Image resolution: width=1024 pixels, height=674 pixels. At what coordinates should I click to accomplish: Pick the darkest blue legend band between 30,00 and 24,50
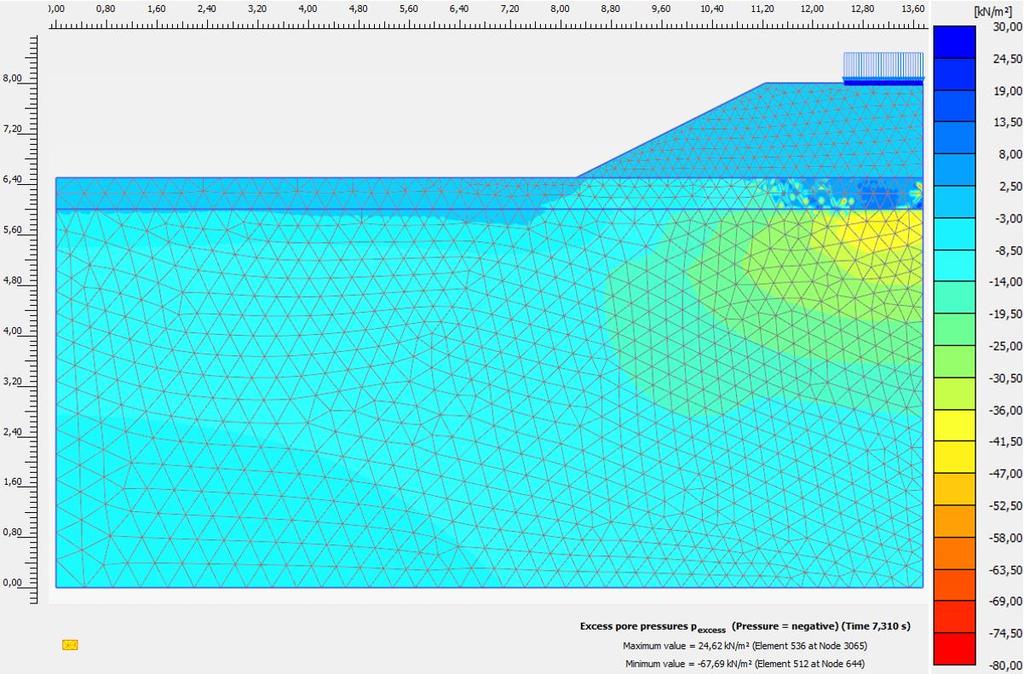tap(954, 42)
